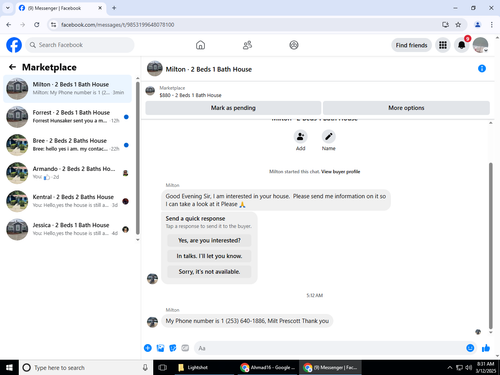Viewport: 500px width, 375px height.
Task: Click Milton's phone number message
Action: pyautogui.click(x=247, y=321)
